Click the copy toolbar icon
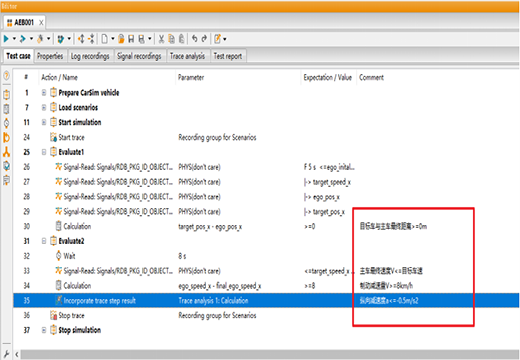Viewport: 520px width, 360px height. coord(171,39)
